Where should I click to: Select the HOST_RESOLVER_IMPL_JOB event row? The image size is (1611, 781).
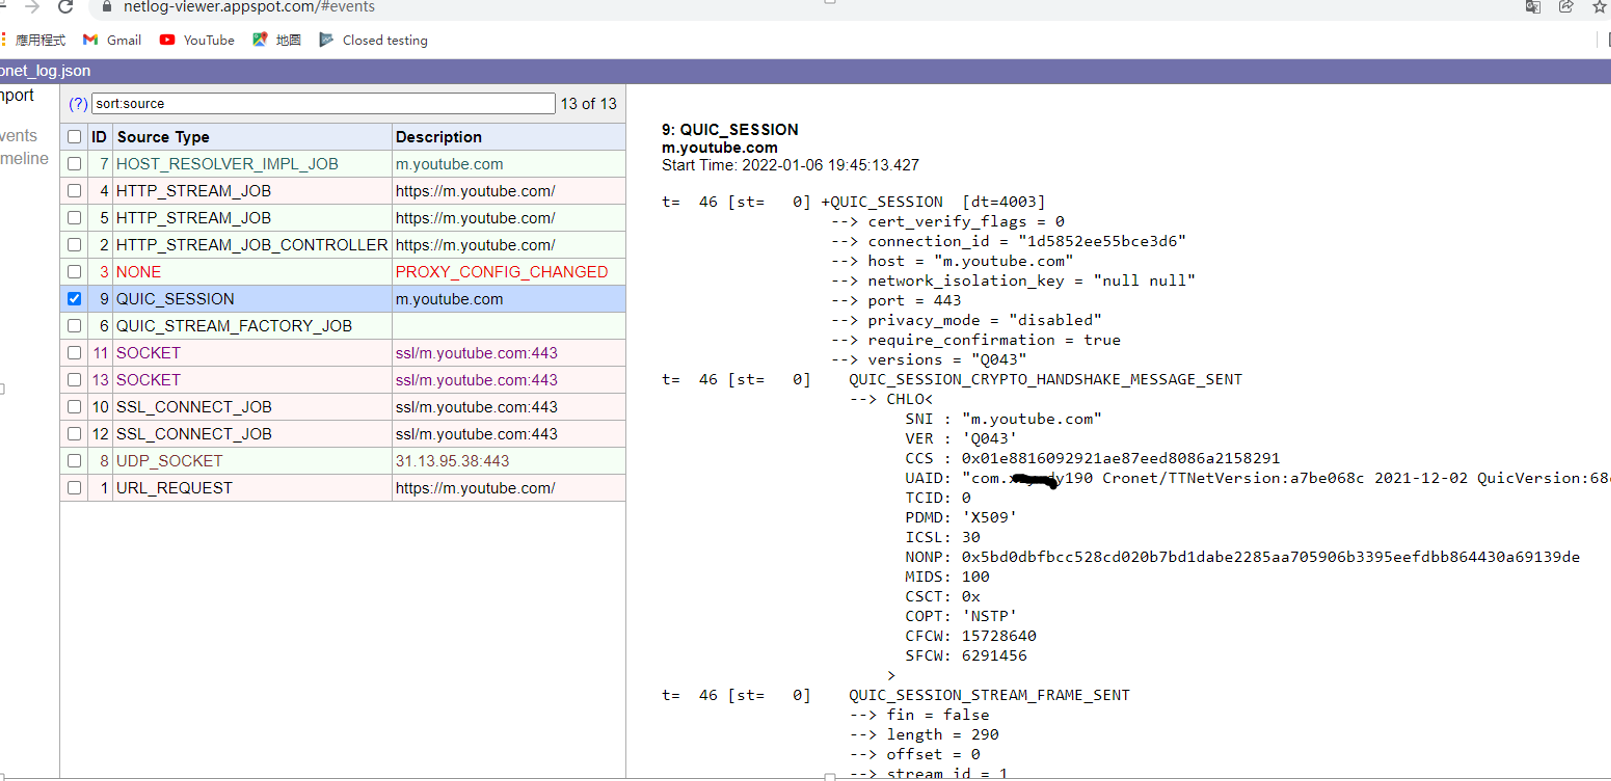tap(227, 164)
